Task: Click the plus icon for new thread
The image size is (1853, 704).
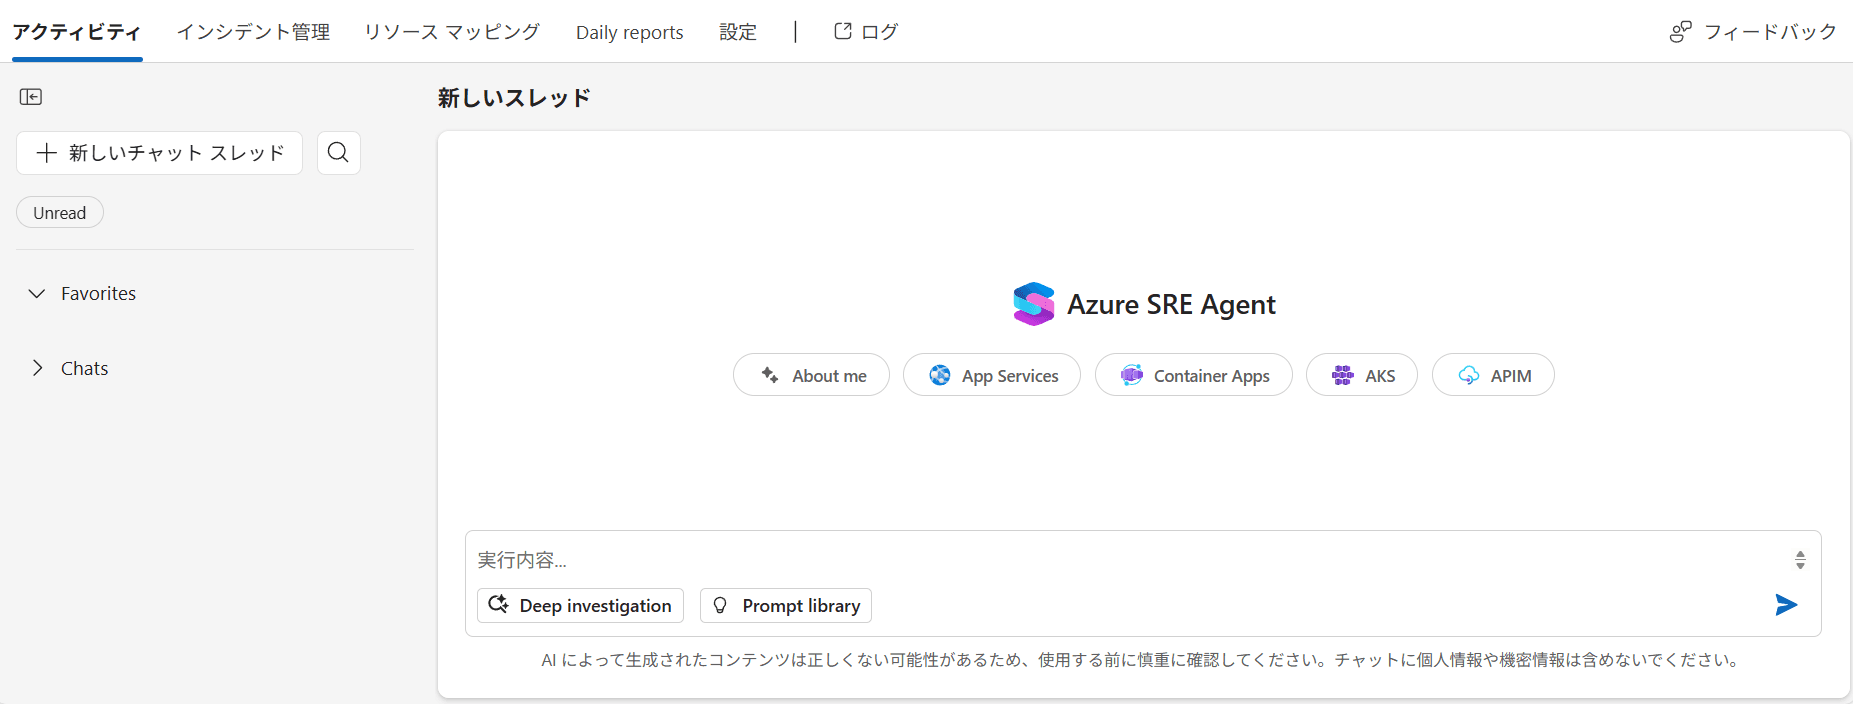Action: click(x=46, y=153)
